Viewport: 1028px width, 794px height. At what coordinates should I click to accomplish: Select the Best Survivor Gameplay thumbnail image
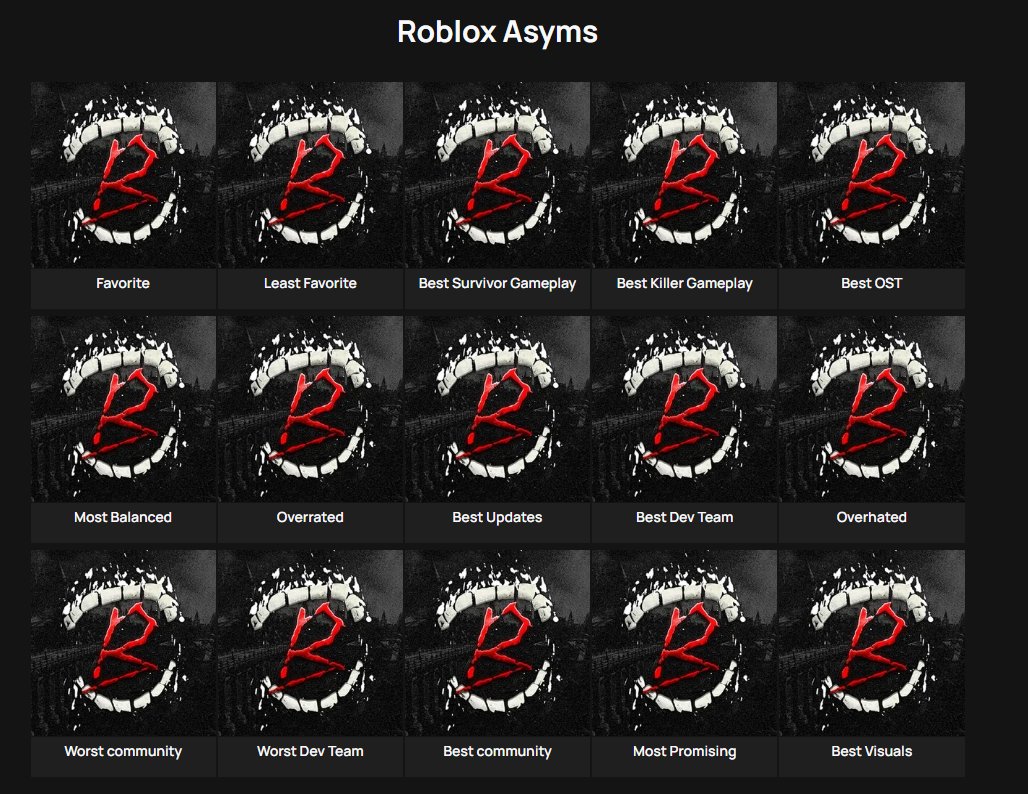pos(497,174)
